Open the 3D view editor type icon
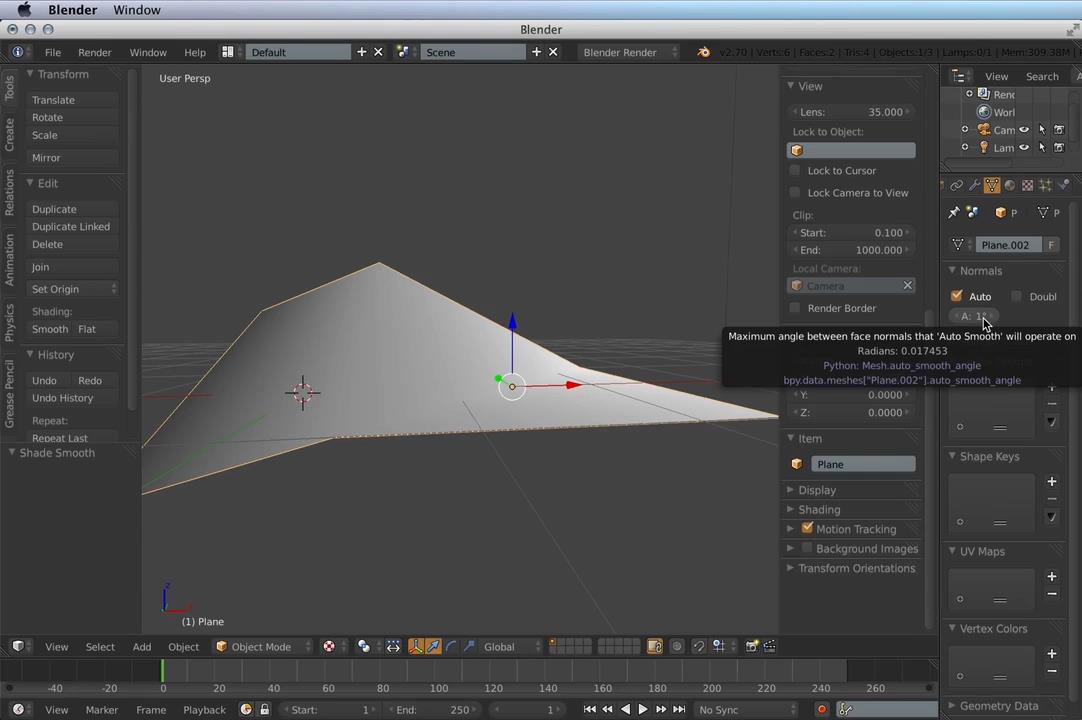 19,646
